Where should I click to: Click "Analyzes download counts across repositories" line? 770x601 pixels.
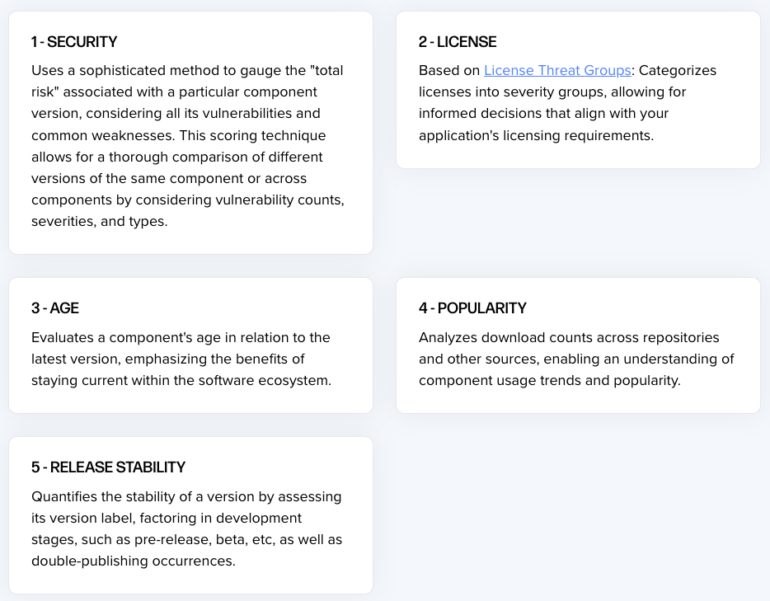568,337
